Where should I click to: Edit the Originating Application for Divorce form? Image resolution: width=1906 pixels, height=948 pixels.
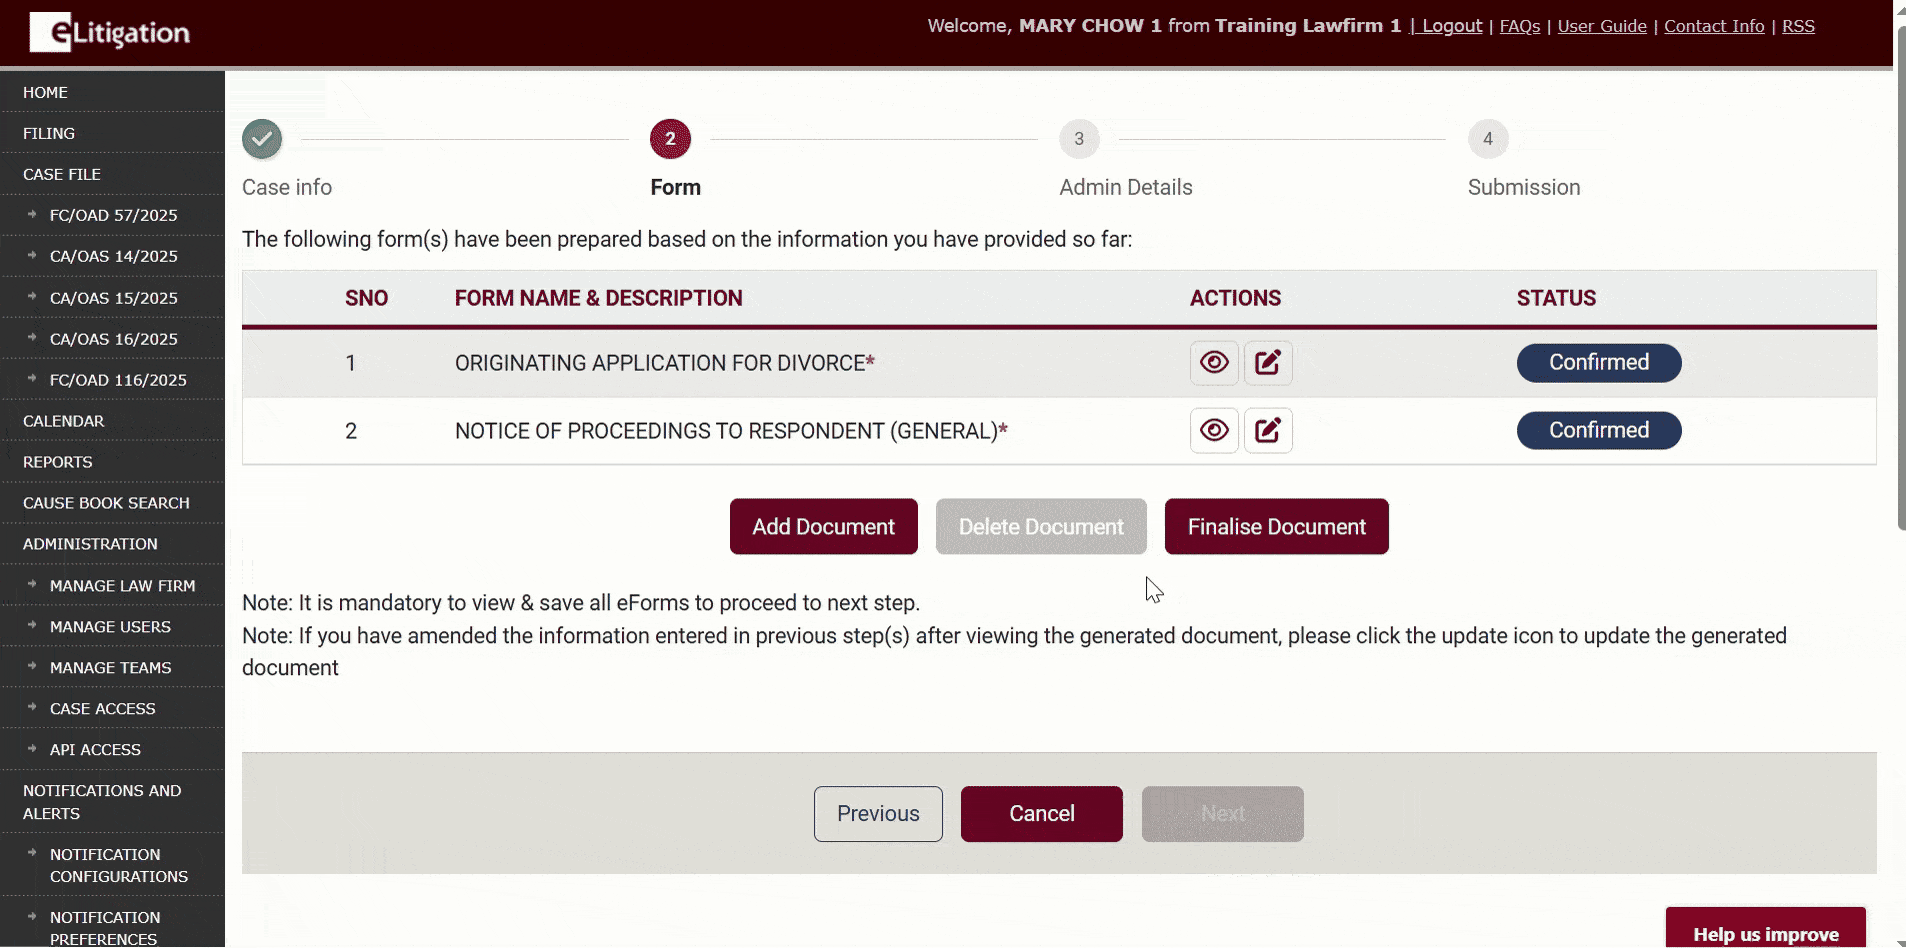tap(1267, 363)
